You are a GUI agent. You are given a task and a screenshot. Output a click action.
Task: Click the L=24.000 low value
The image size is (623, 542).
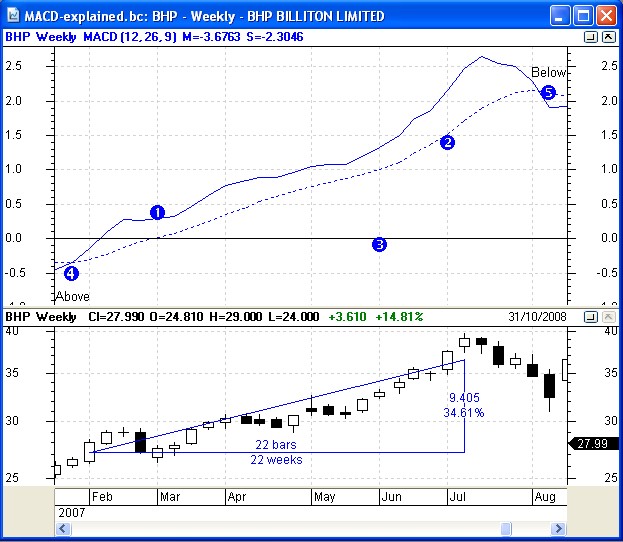pos(294,317)
